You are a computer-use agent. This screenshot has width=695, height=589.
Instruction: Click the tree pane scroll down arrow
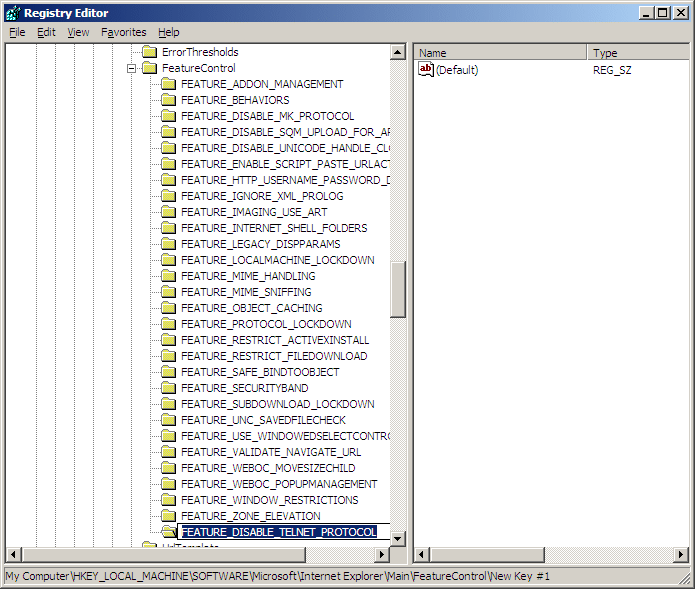pyautogui.click(x=398, y=538)
